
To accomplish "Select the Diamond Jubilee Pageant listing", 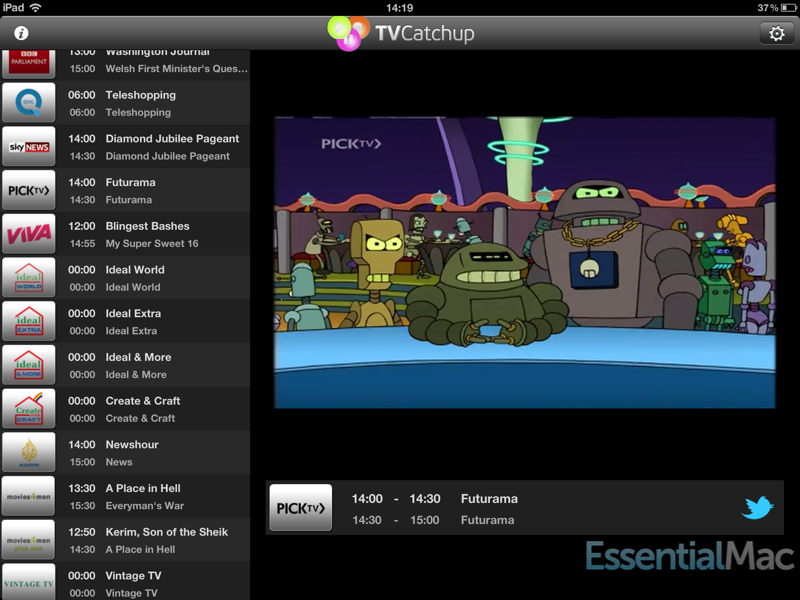I will 172,139.
